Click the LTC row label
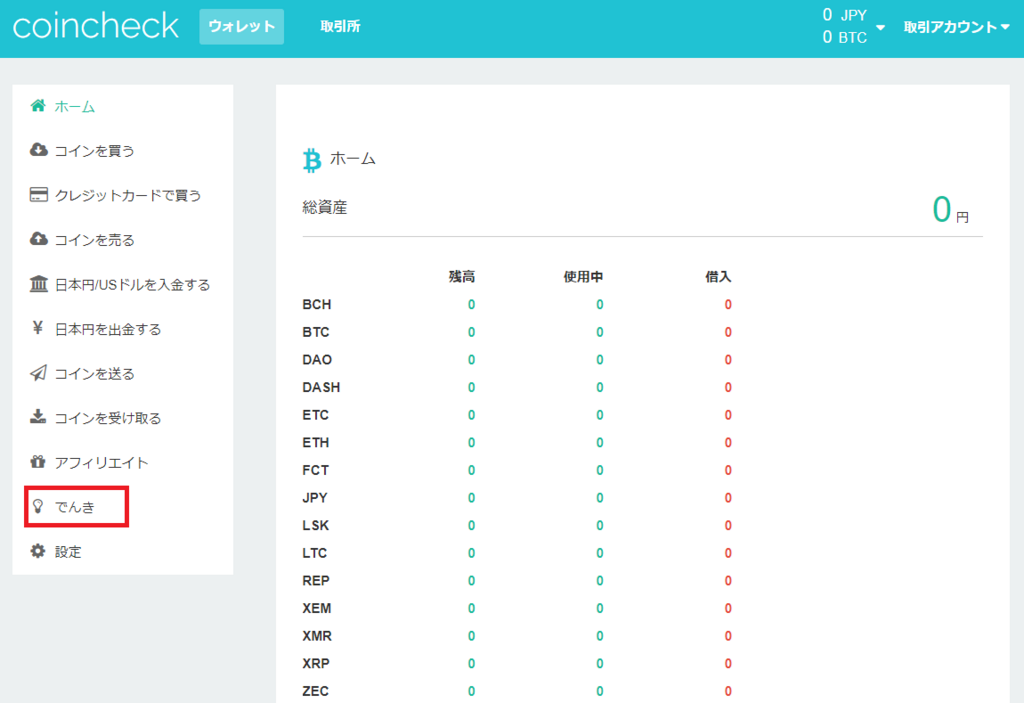1024x703 pixels. tap(314, 553)
